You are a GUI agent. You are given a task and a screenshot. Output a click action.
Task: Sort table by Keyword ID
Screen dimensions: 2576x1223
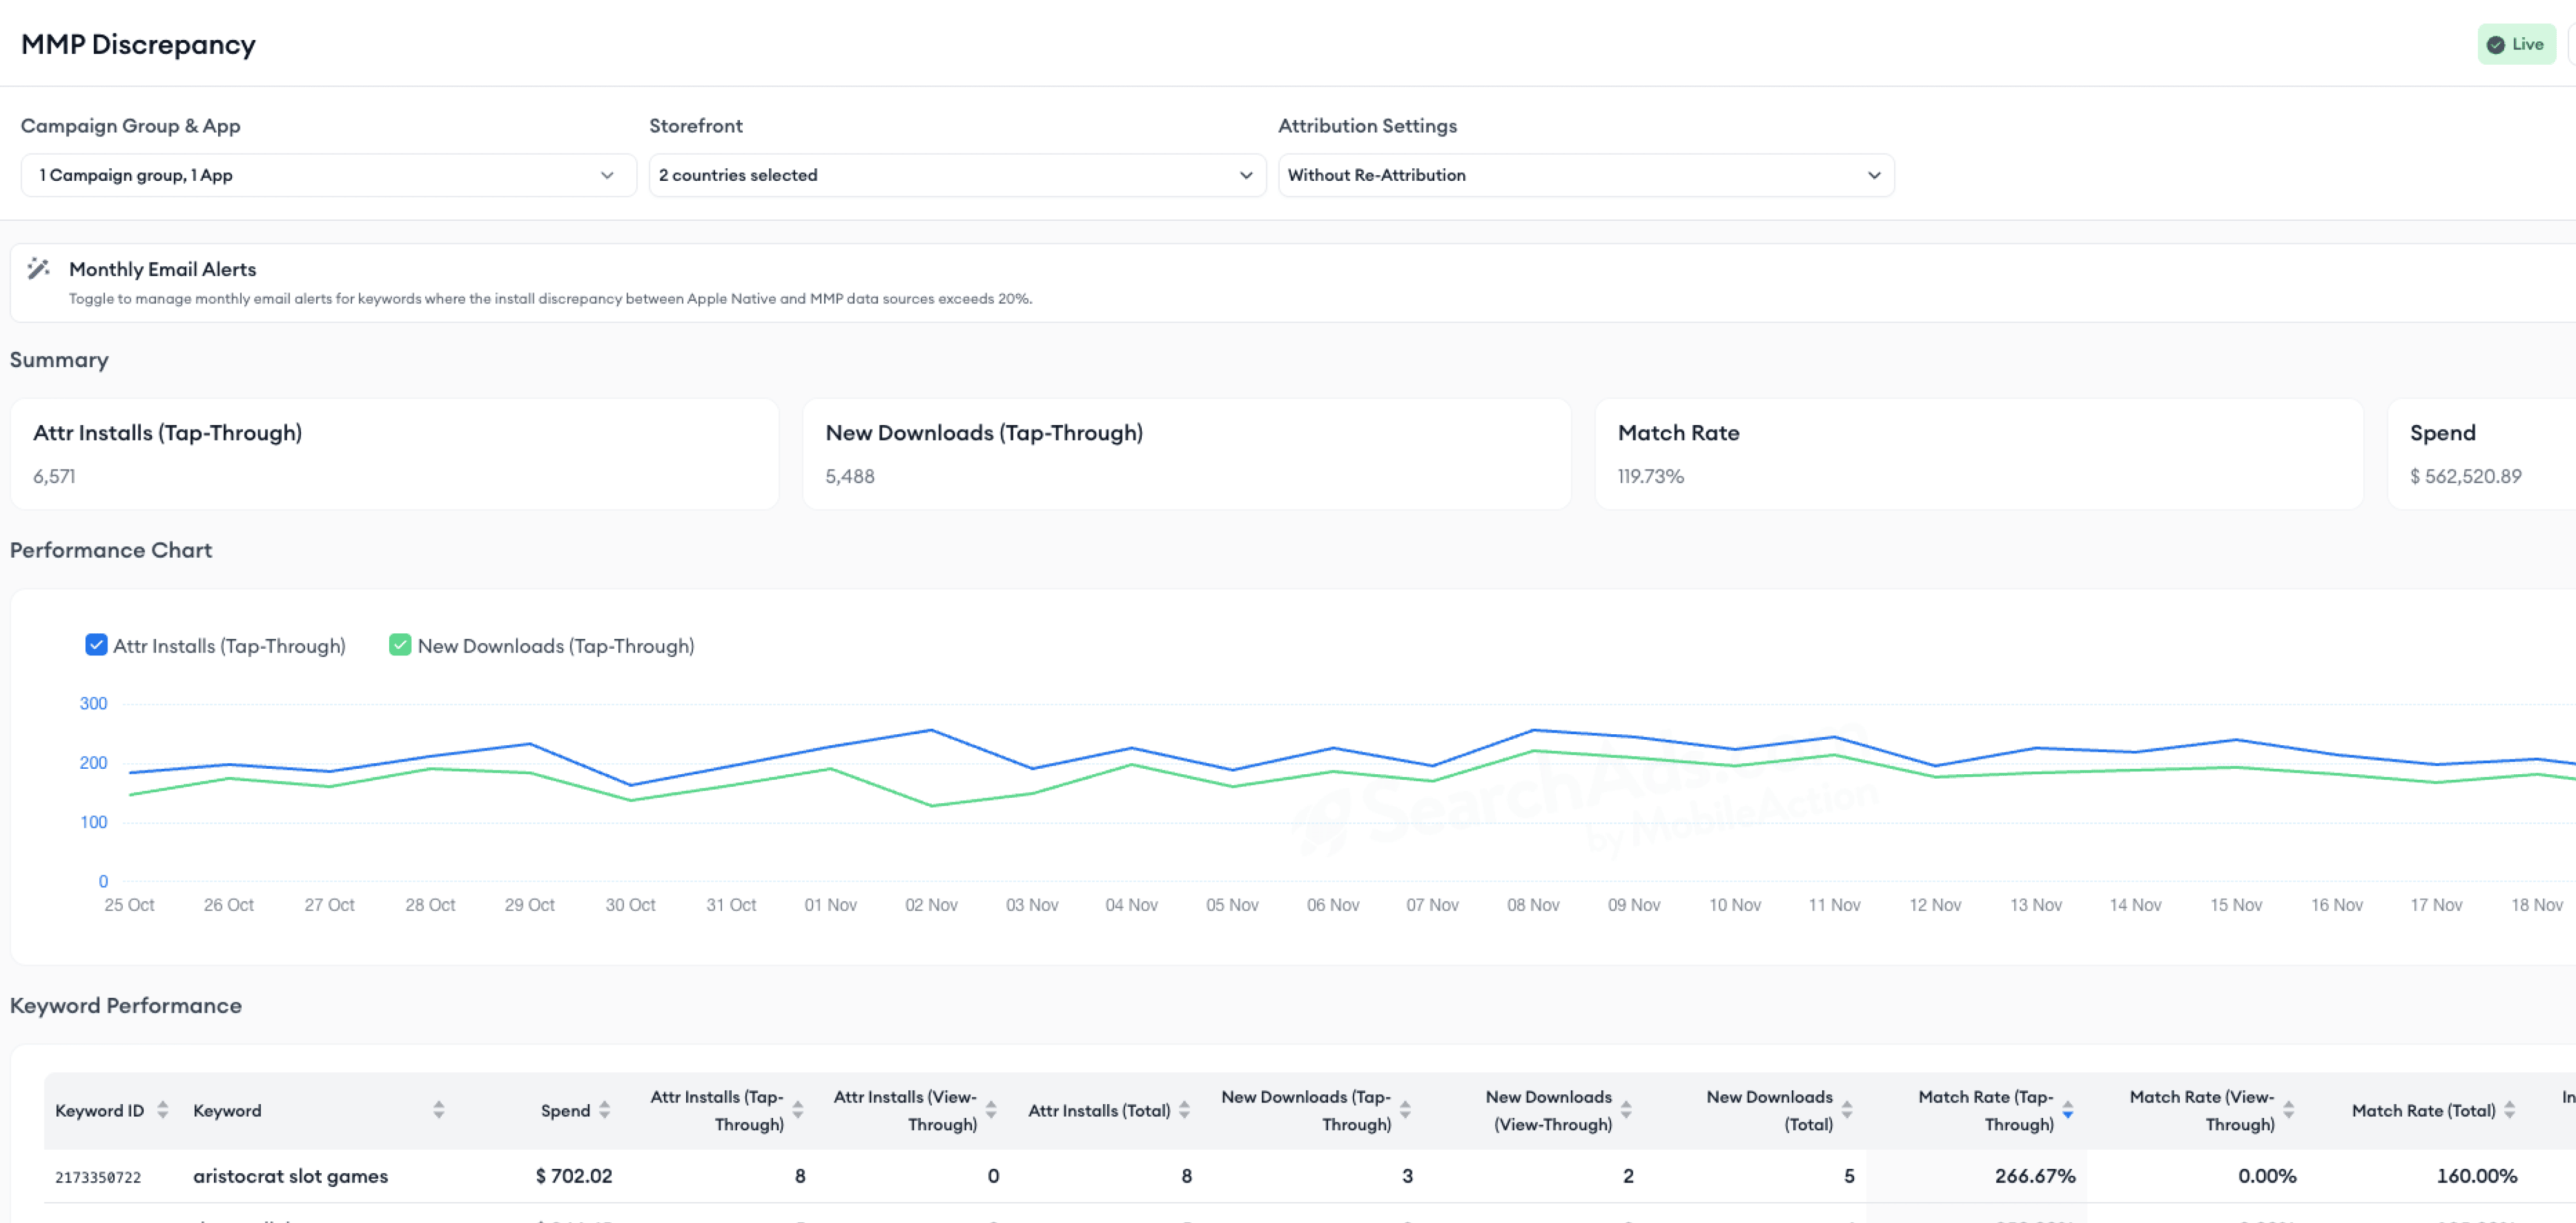coord(162,1110)
